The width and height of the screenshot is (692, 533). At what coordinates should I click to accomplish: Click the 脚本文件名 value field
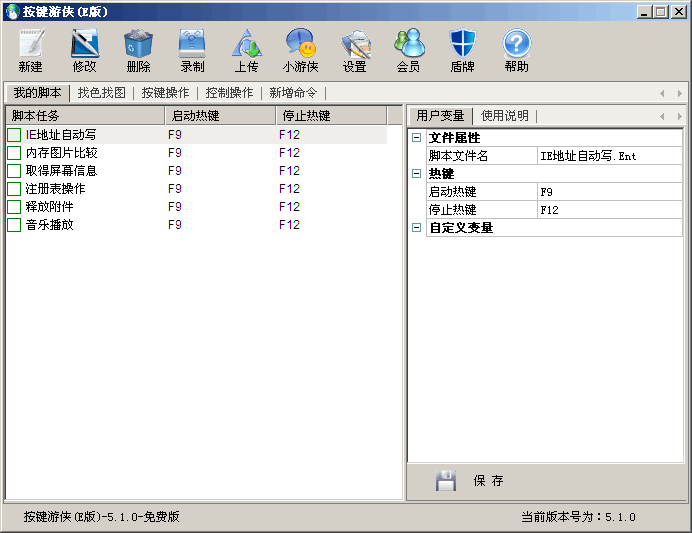pyautogui.click(x=610, y=156)
